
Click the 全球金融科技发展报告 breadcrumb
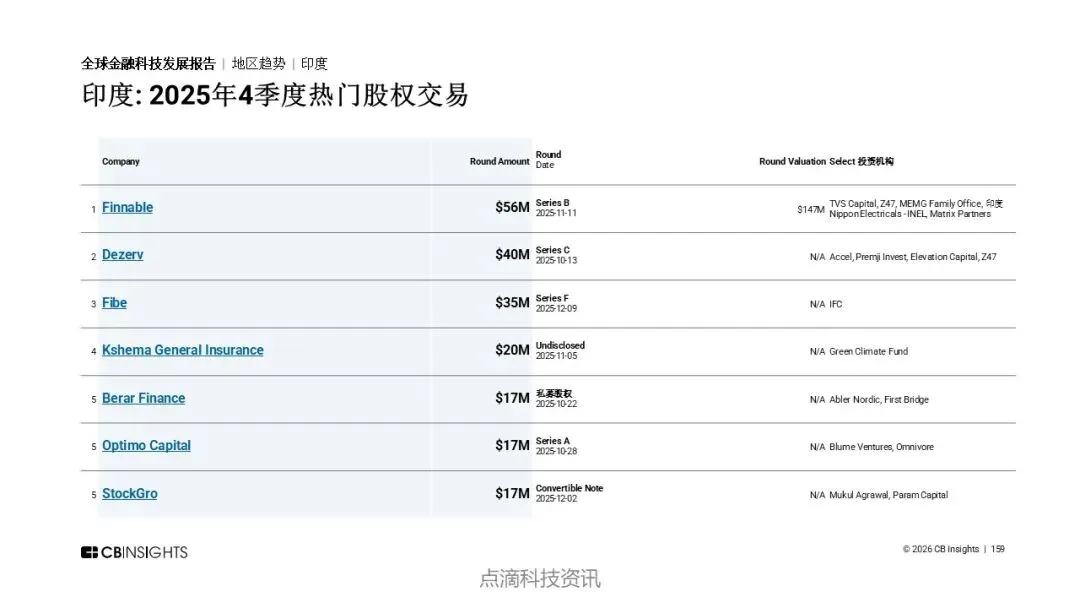point(148,64)
